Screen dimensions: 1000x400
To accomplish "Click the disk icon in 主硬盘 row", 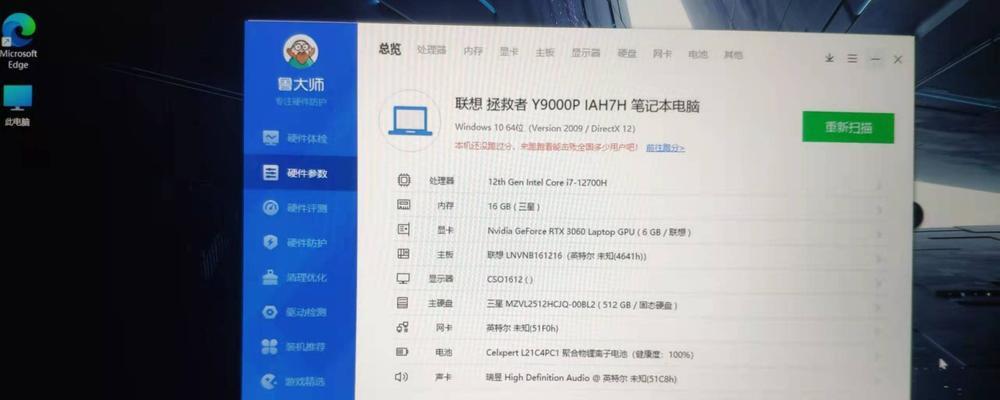I will coord(402,303).
